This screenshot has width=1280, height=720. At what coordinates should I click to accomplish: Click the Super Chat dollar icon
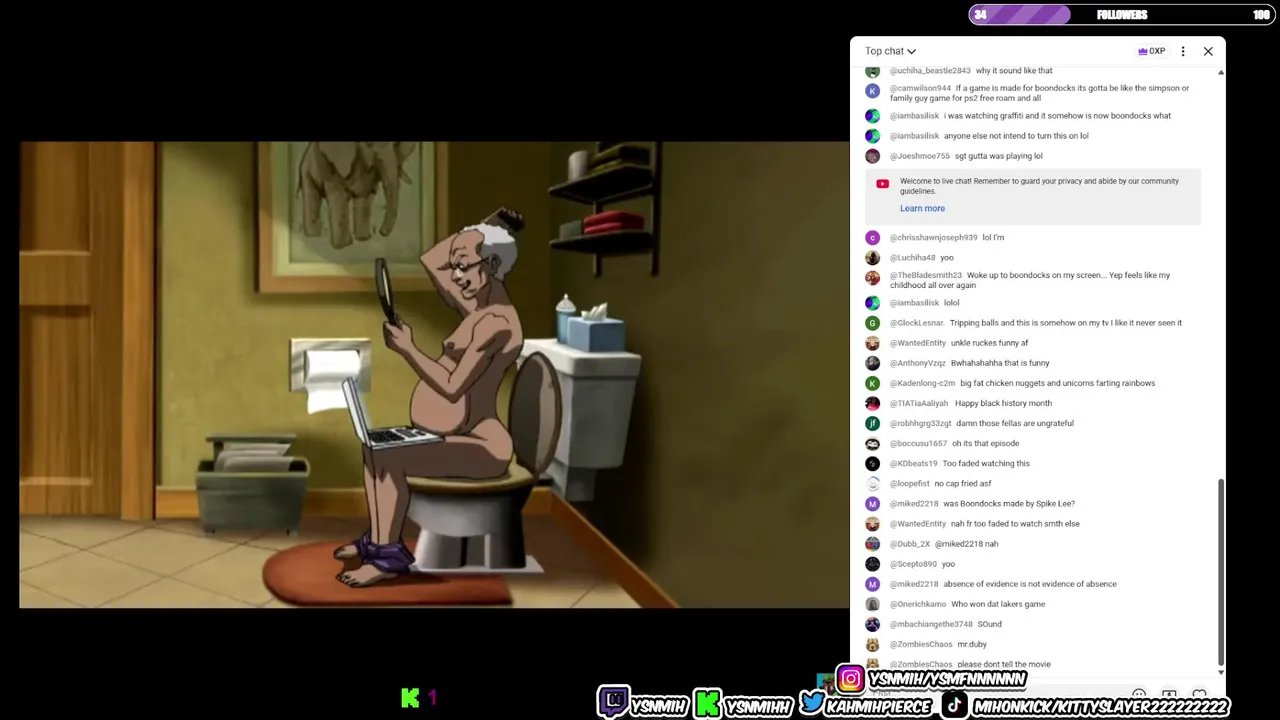[1169, 695]
